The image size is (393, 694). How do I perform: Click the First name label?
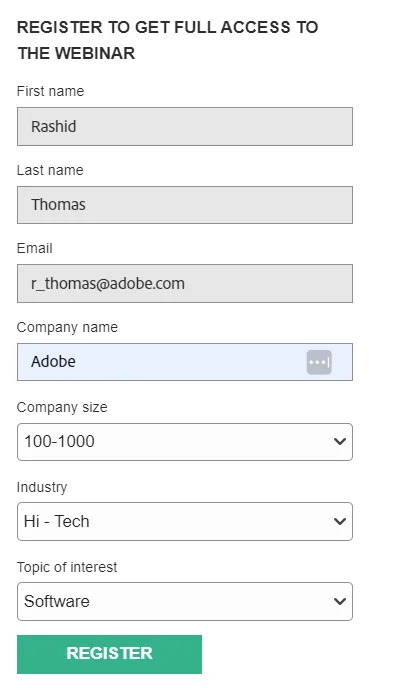point(50,91)
